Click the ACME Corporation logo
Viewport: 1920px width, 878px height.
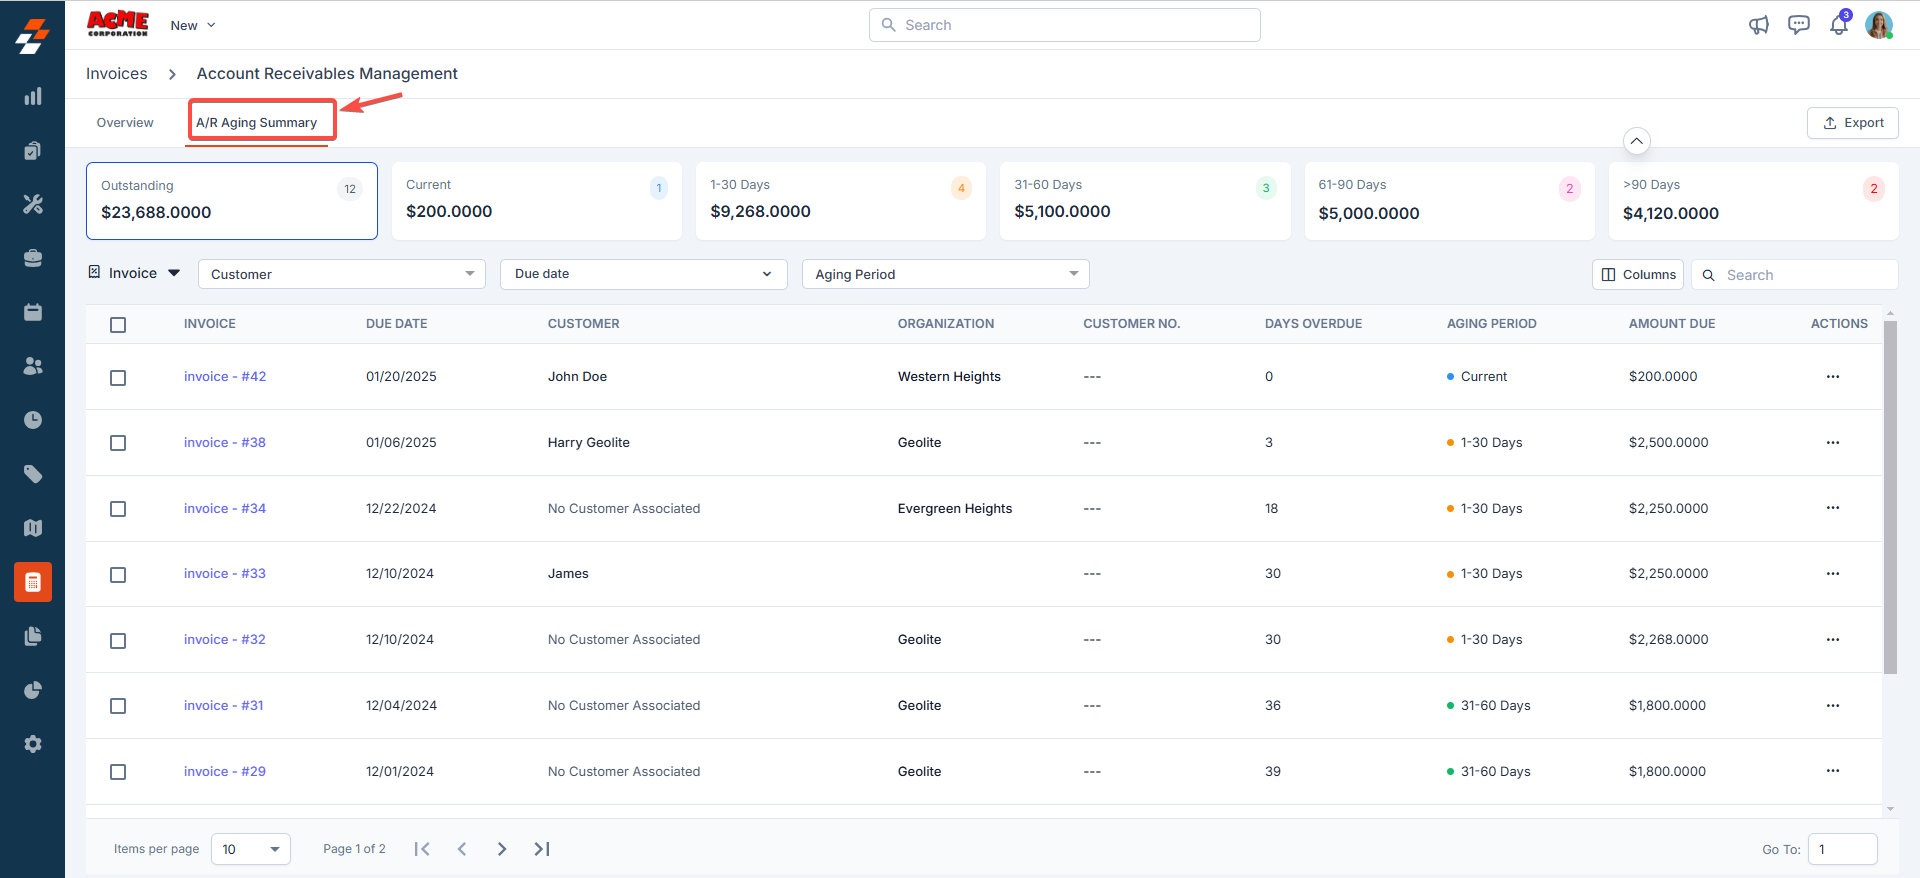pyautogui.click(x=118, y=24)
